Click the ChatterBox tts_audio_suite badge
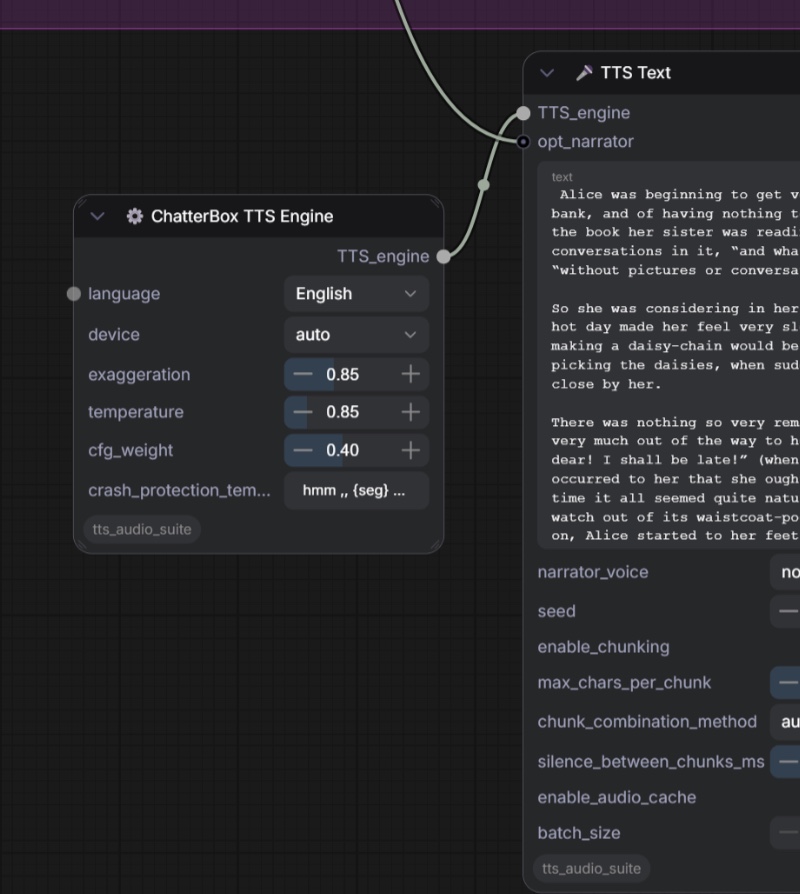The image size is (800, 894). click(x=142, y=529)
